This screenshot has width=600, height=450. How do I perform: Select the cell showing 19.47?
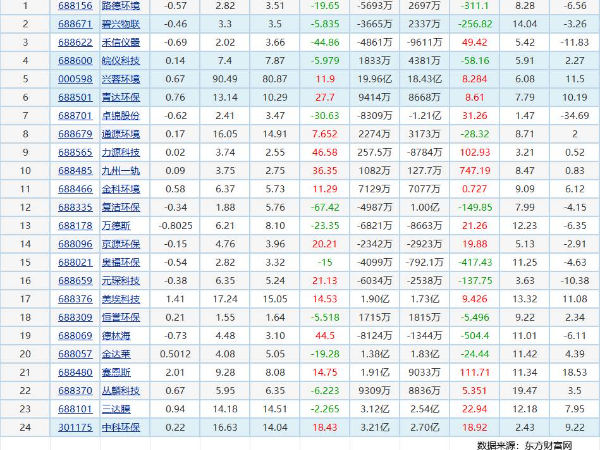coord(525,391)
